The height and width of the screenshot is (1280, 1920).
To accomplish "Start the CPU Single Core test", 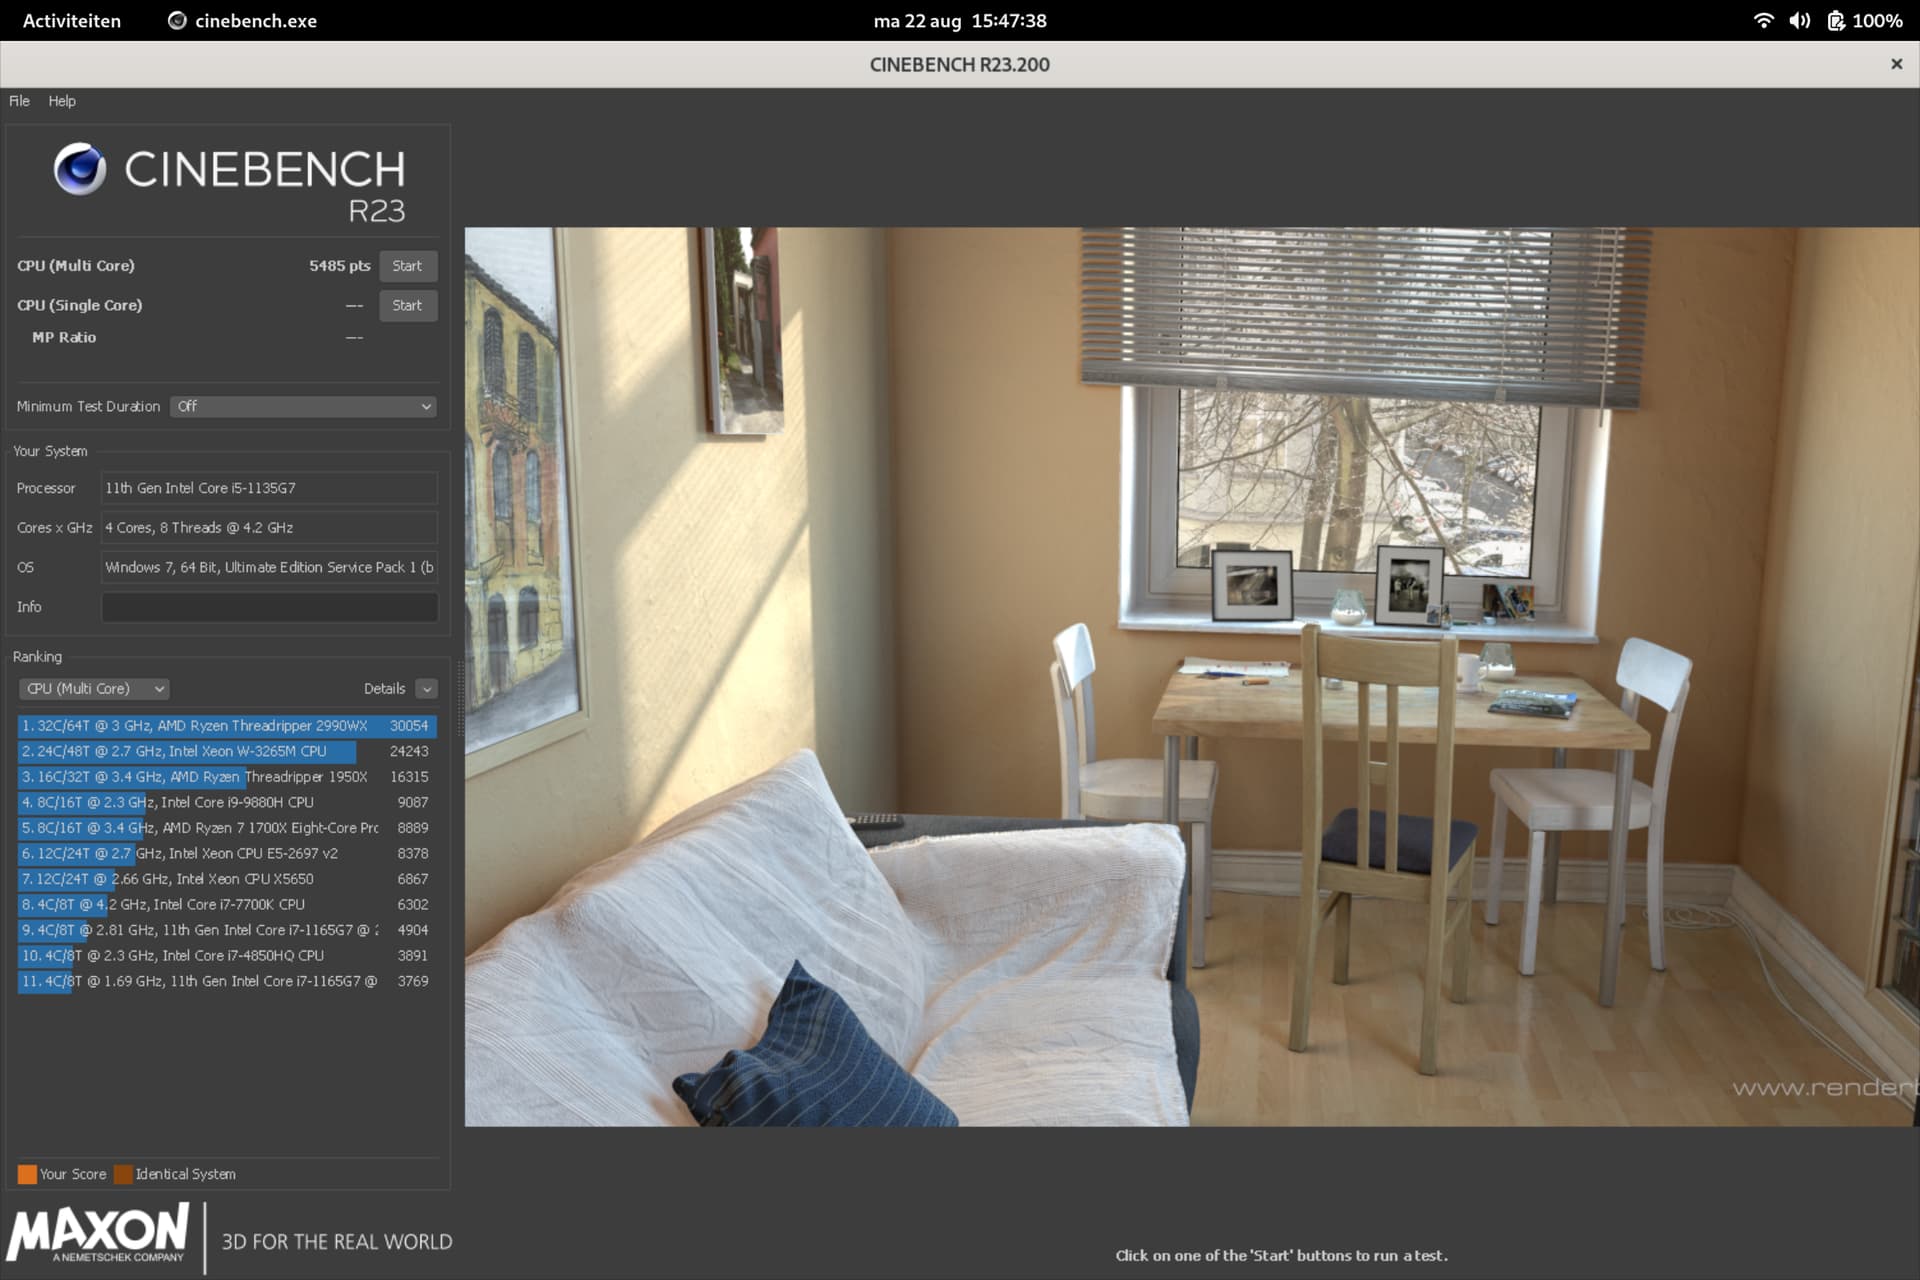I will coord(408,306).
